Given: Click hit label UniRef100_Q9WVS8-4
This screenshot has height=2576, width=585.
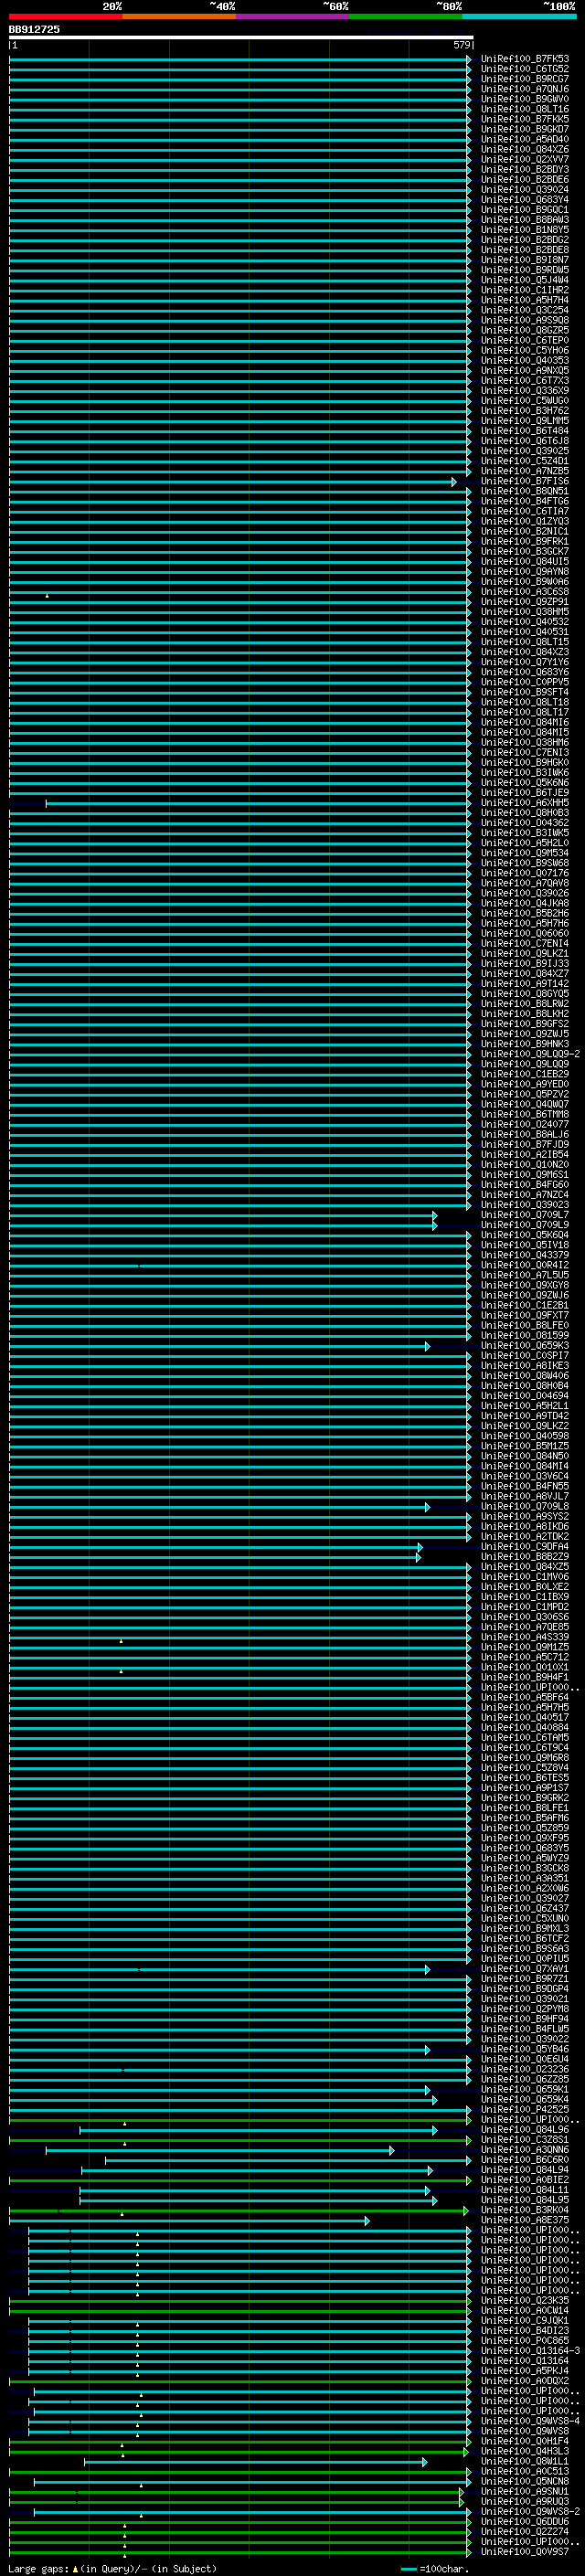Looking at the screenshot, I should (530, 2421).
